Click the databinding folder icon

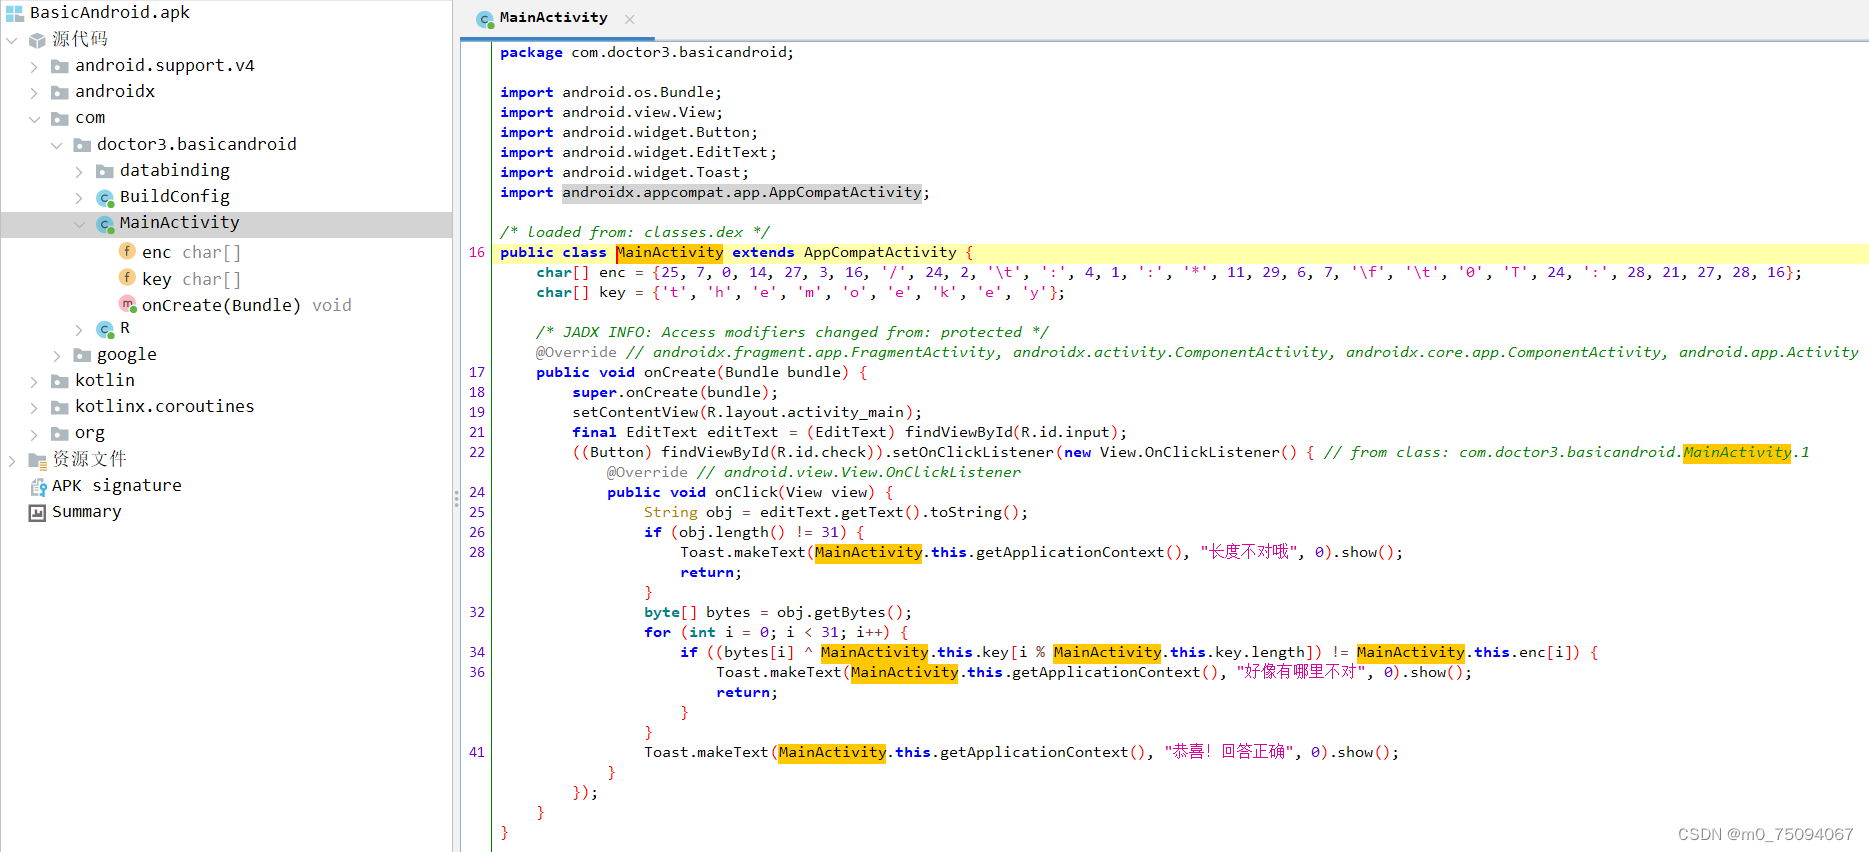coord(105,171)
